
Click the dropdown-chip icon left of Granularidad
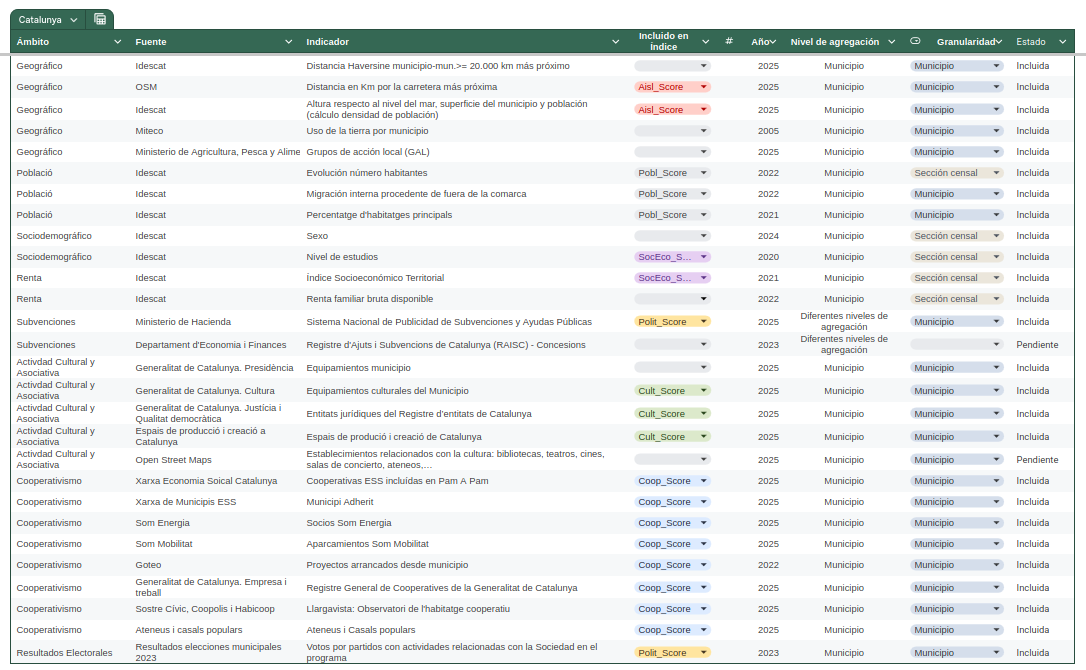coord(915,42)
